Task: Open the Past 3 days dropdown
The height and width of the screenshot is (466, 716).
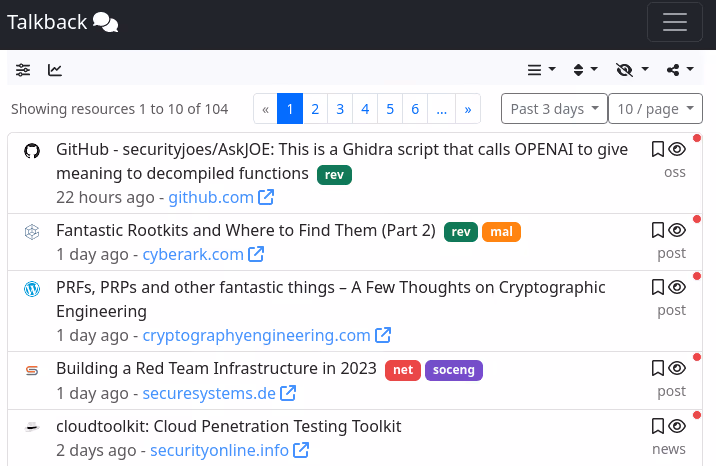Action: 554,109
